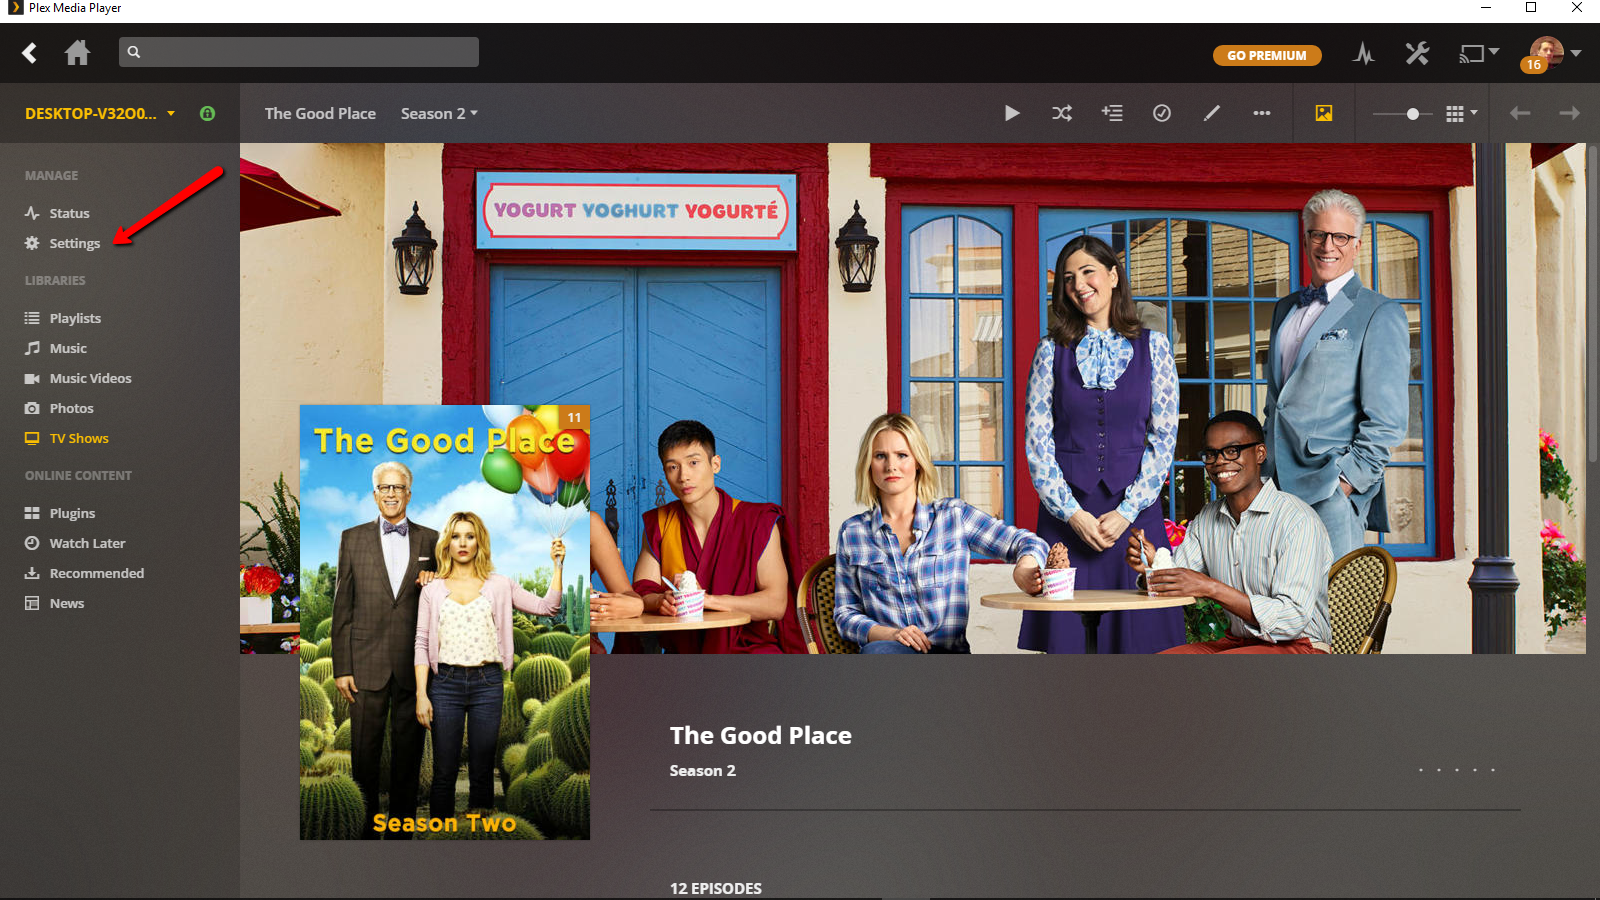Open Plugins under Online Content
The image size is (1600, 900).
72,513
